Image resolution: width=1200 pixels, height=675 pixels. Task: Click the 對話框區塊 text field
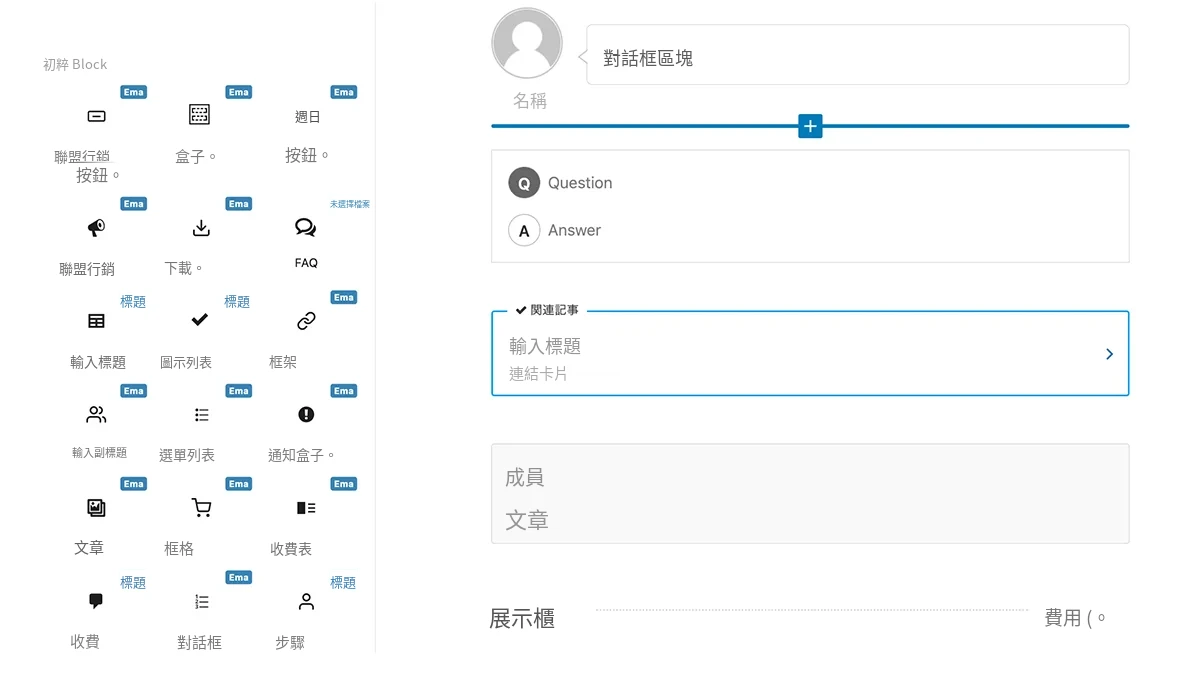pyautogui.click(x=857, y=55)
